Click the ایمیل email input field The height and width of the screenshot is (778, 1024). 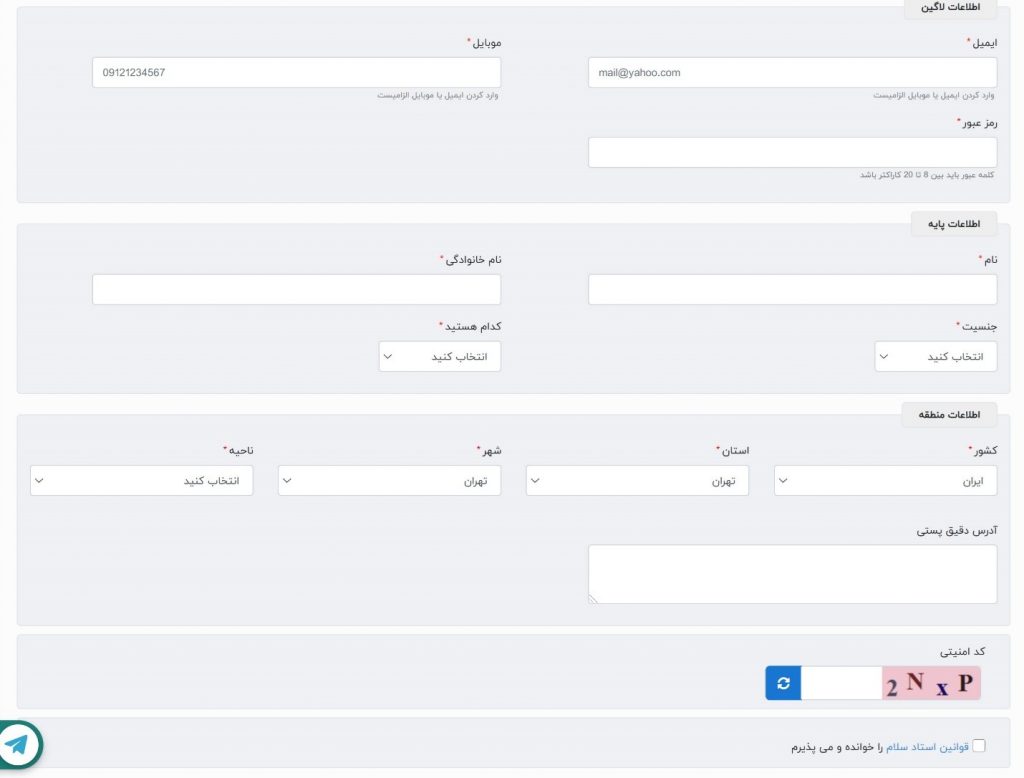[x=793, y=73]
